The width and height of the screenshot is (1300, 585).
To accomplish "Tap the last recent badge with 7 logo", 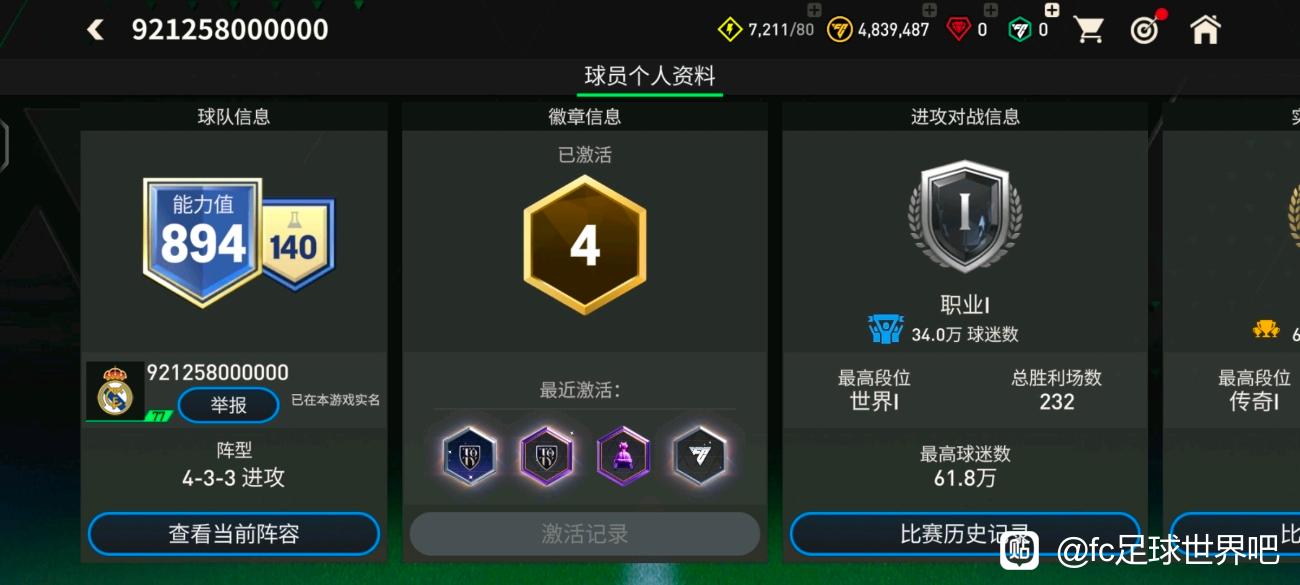I will point(700,456).
